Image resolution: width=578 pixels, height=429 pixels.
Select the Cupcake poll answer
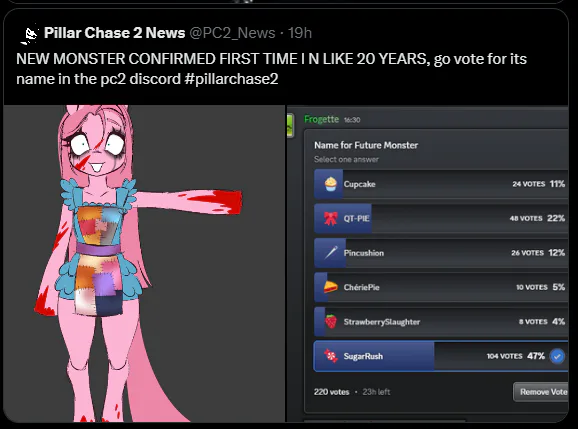(x=441, y=184)
